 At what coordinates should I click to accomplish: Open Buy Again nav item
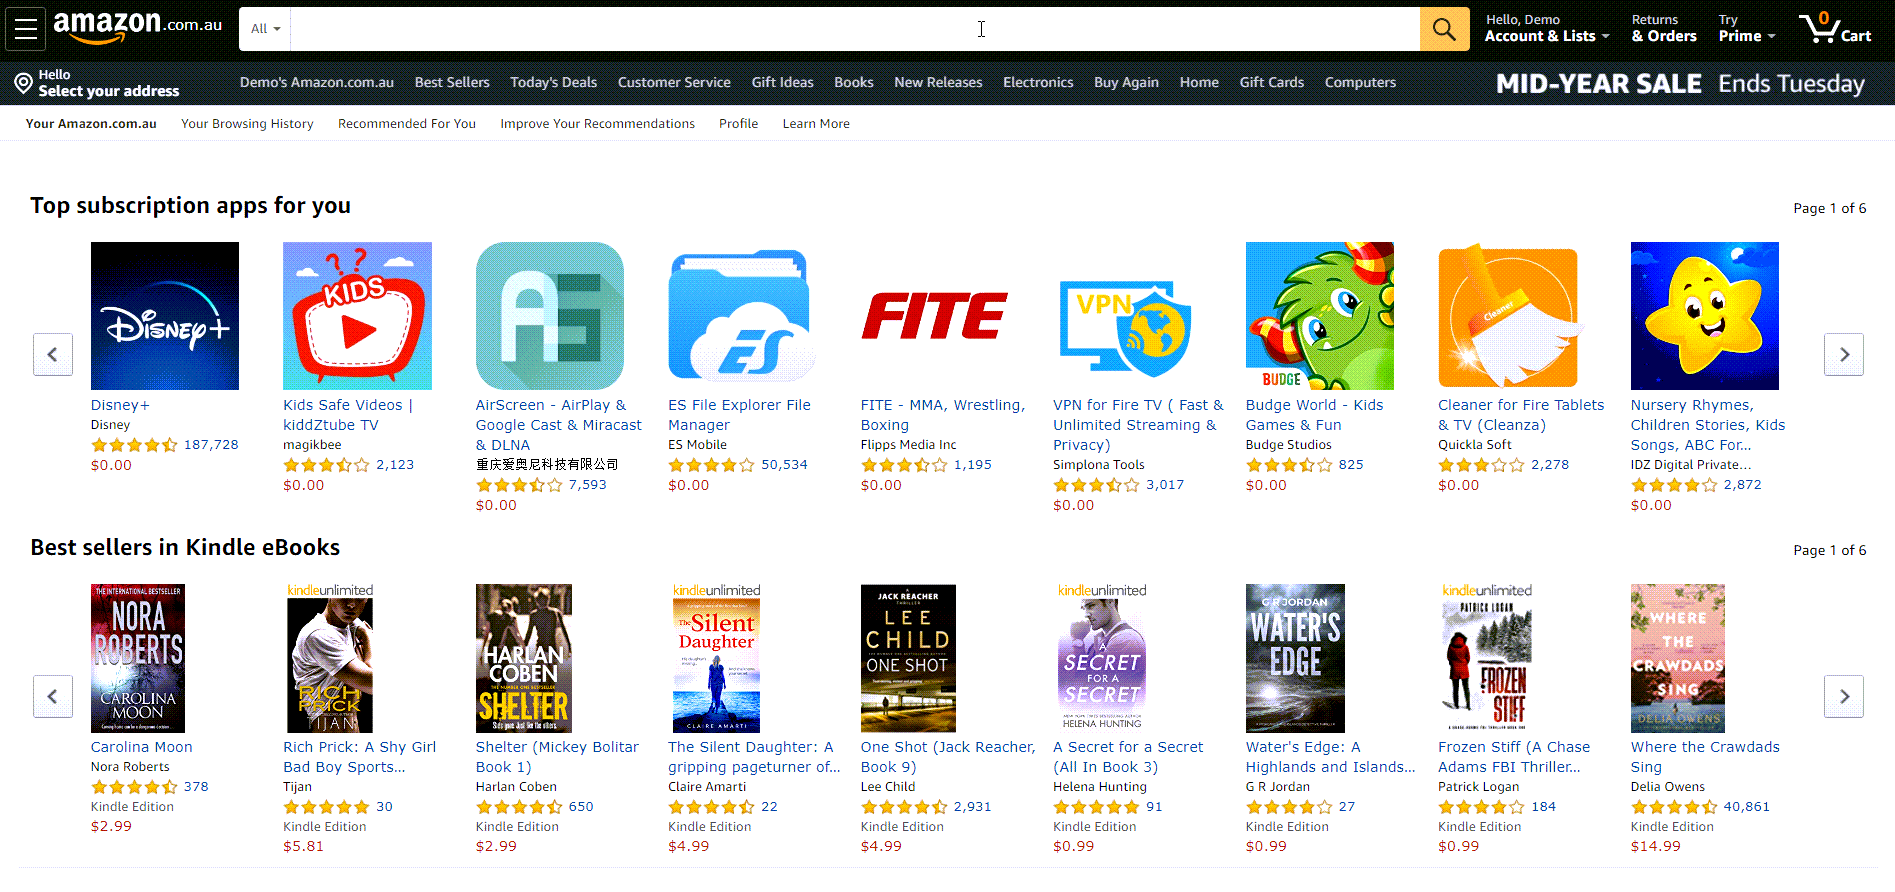click(x=1126, y=82)
